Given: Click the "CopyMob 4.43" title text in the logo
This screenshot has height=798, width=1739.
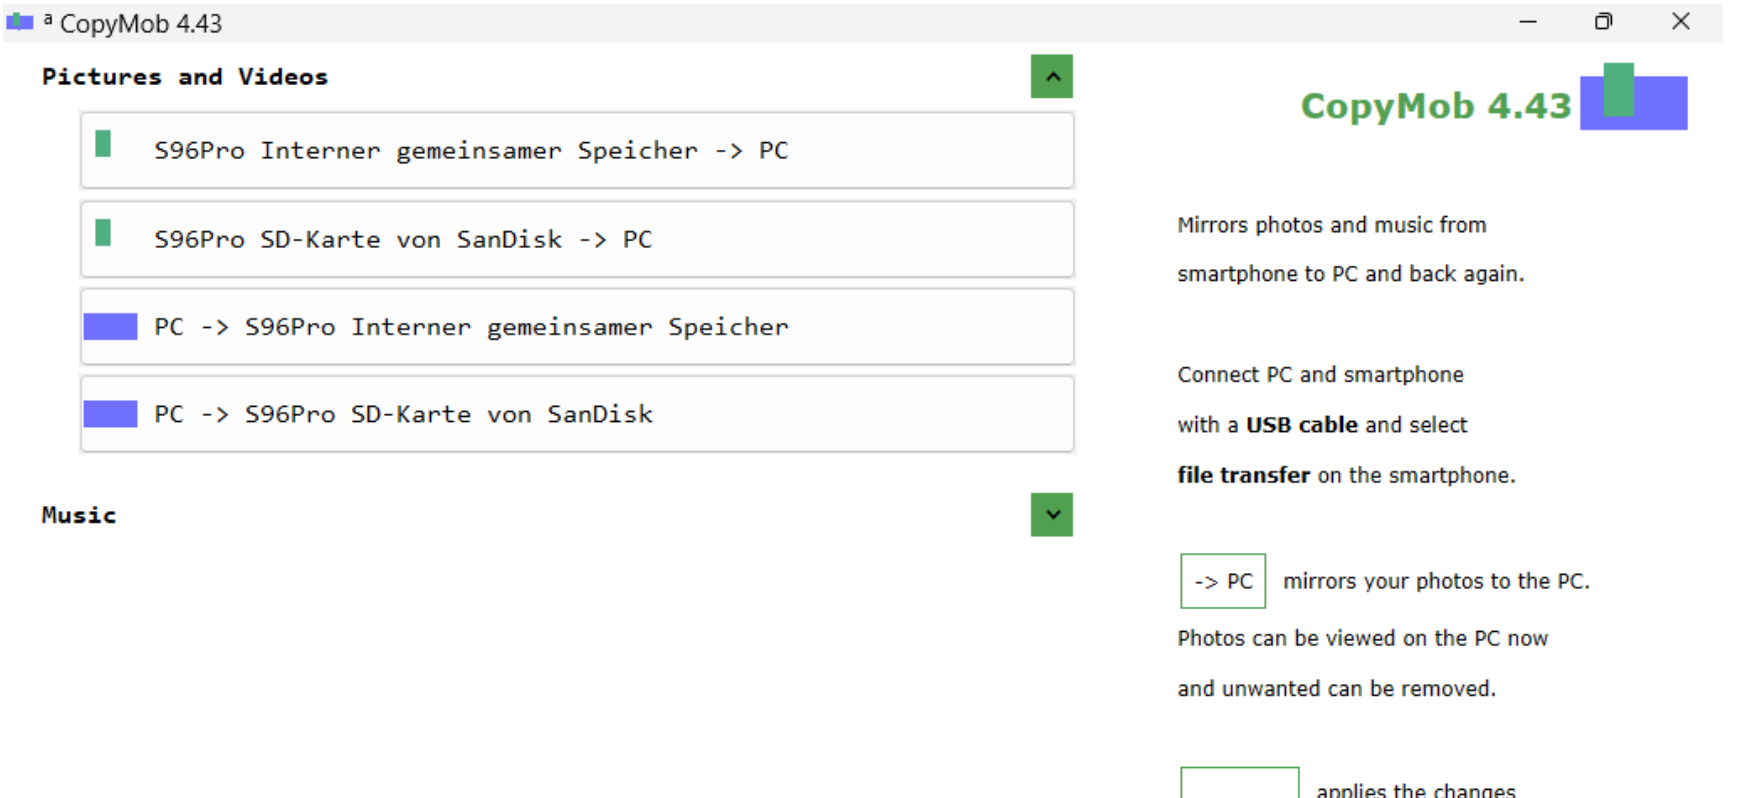Looking at the screenshot, I should click(1435, 106).
